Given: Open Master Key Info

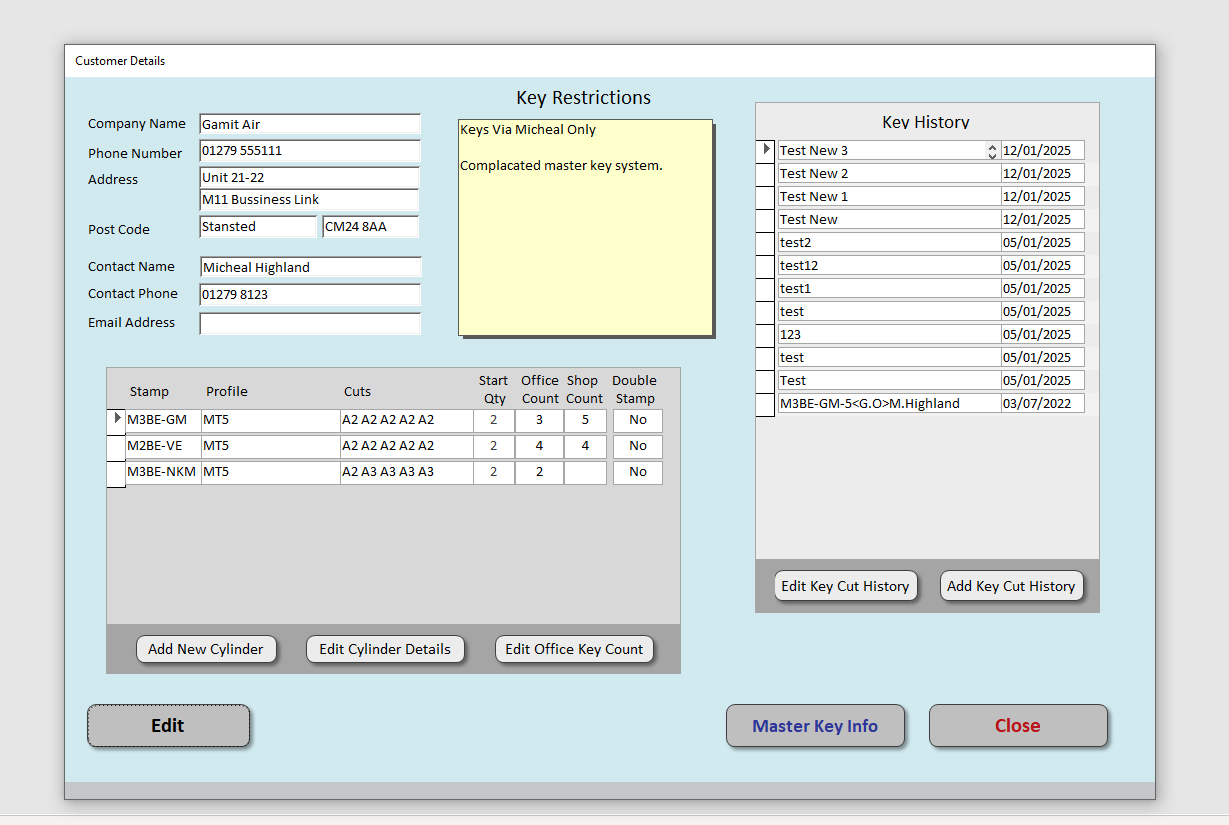Looking at the screenshot, I should [x=815, y=726].
